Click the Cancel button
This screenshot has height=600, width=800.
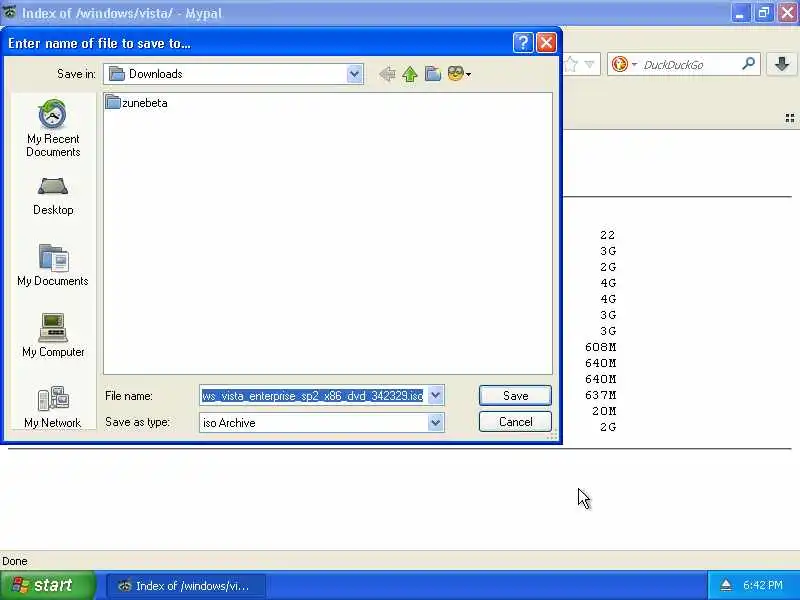pyautogui.click(x=515, y=422)
